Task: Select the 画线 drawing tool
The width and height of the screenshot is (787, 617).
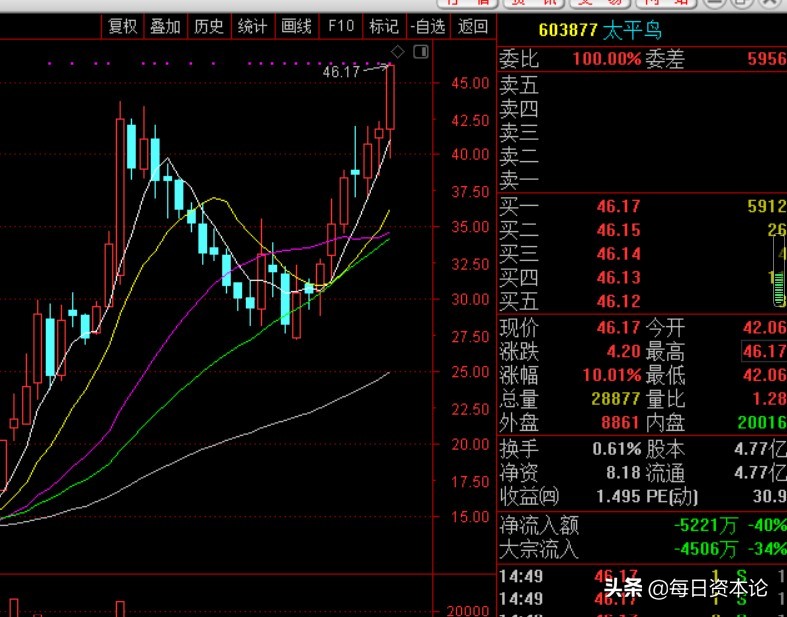Action: (x=297, y=27)
